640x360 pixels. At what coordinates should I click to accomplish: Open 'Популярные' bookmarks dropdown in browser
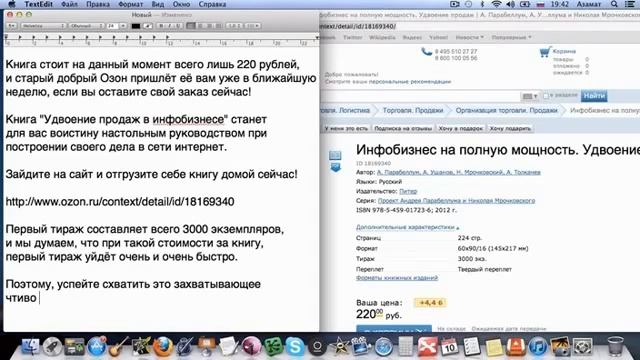[511, 37]
